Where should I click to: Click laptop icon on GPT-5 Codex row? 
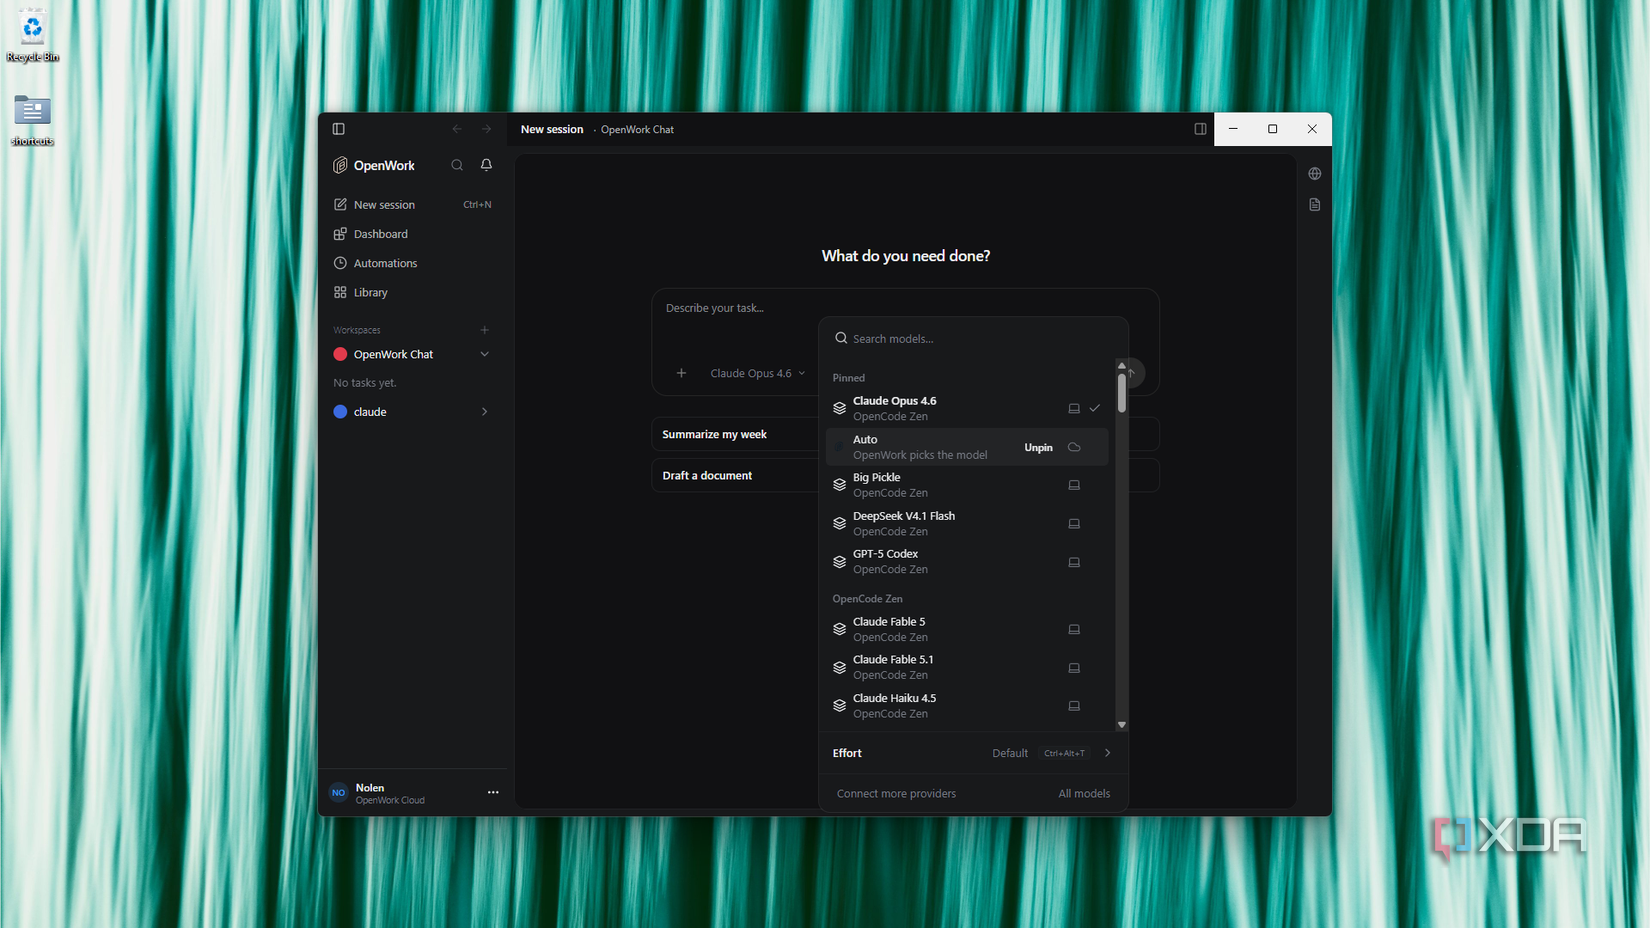coord(1074,562)
